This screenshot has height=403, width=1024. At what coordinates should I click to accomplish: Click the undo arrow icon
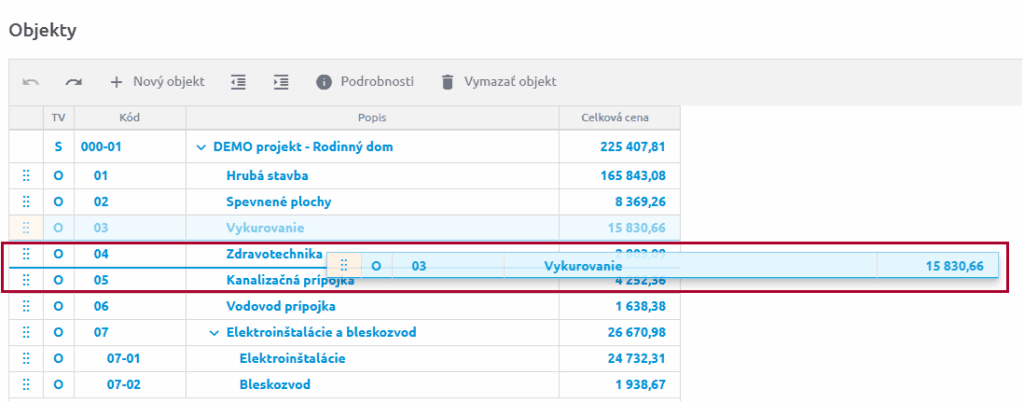point(31,82)
